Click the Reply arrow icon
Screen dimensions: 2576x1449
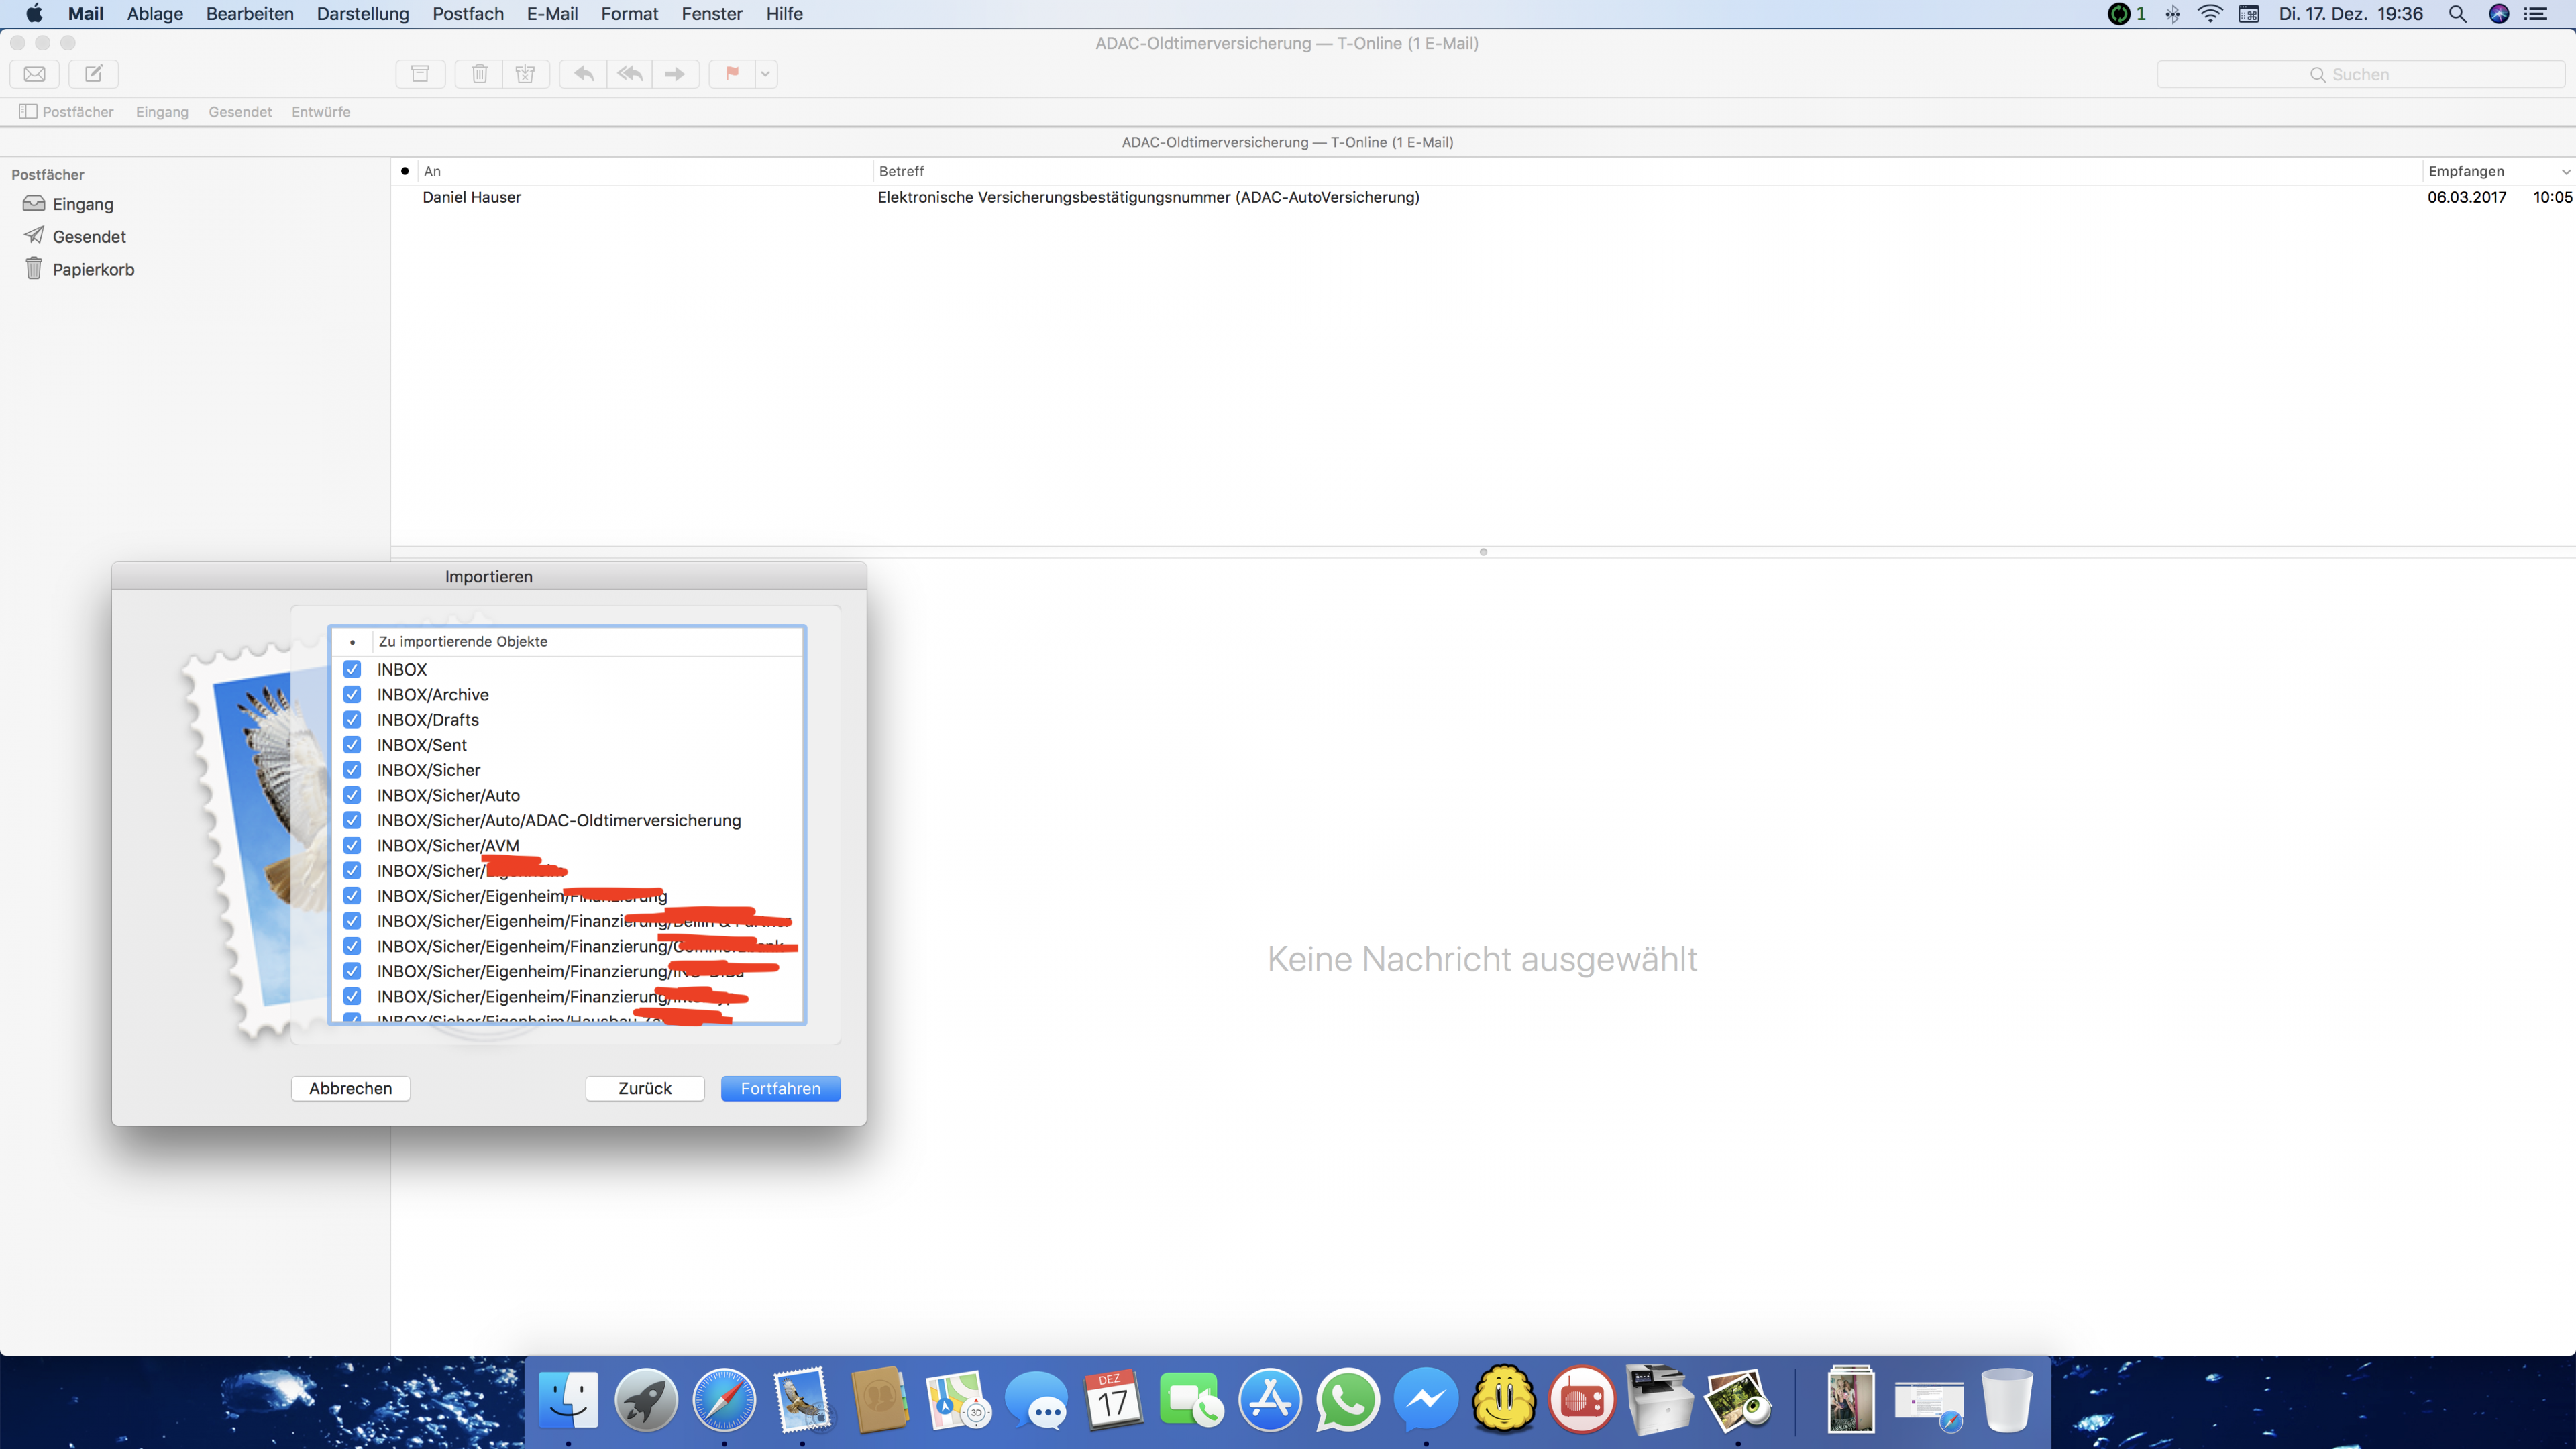click(x=583, y=74)
